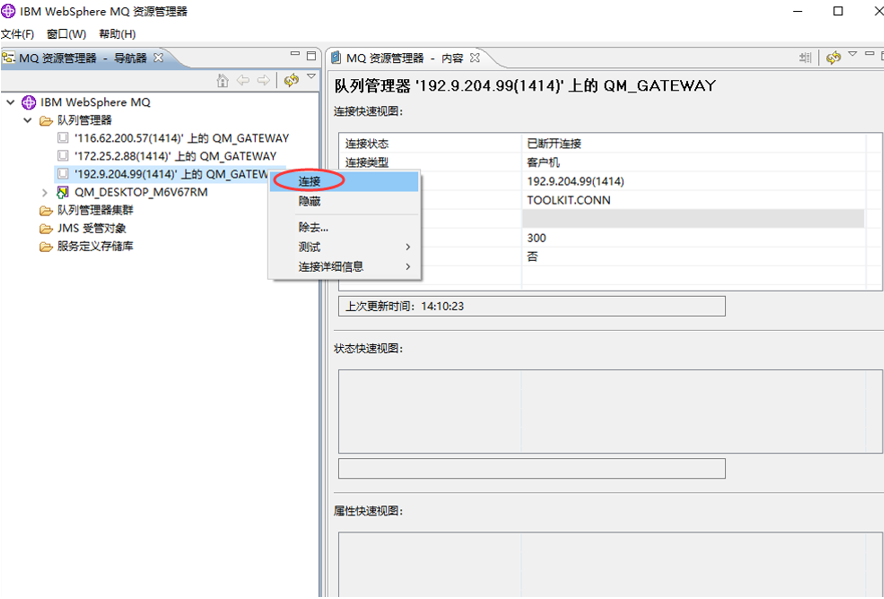This screenshot has width=884, height=599.
Task: Click the 172.25.2.88 queue manager icon
Action: pyautogui.click(x=63, y=156)
